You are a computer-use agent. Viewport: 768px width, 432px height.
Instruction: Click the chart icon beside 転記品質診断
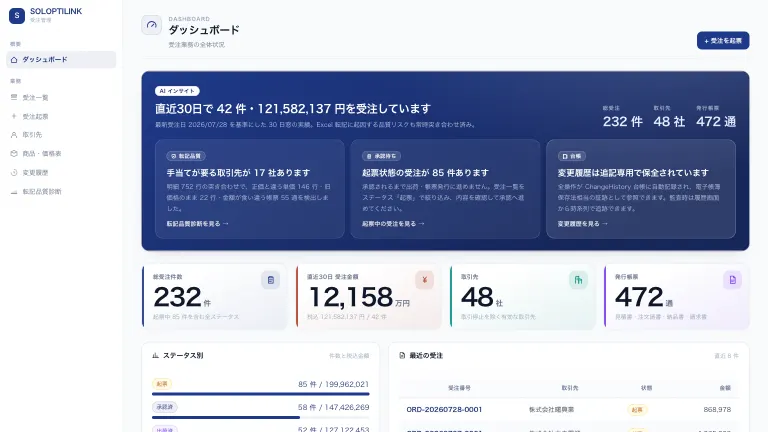click(14, 192)
